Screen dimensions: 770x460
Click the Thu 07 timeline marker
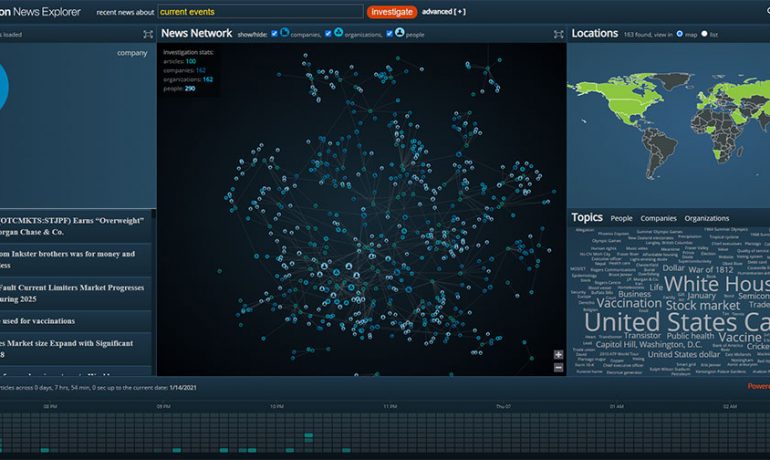503,406
